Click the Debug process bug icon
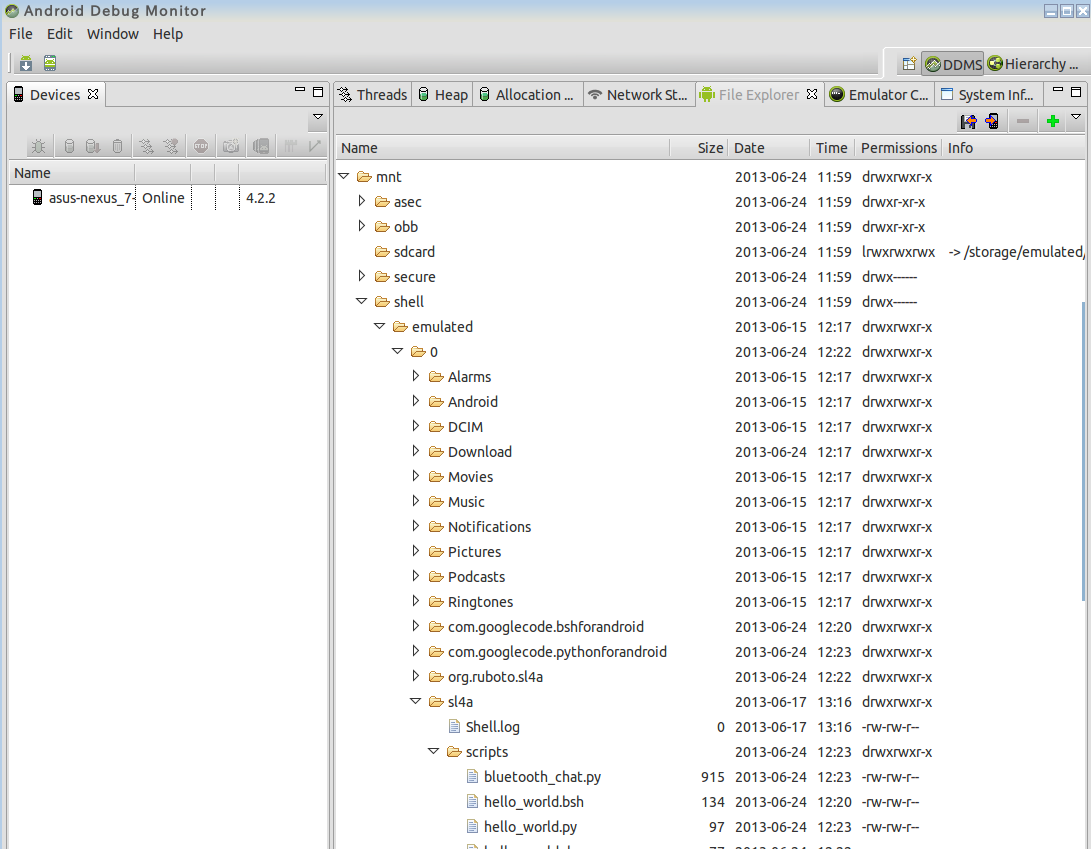Screen dimensions: 1091x849 [x=38, y=146]
